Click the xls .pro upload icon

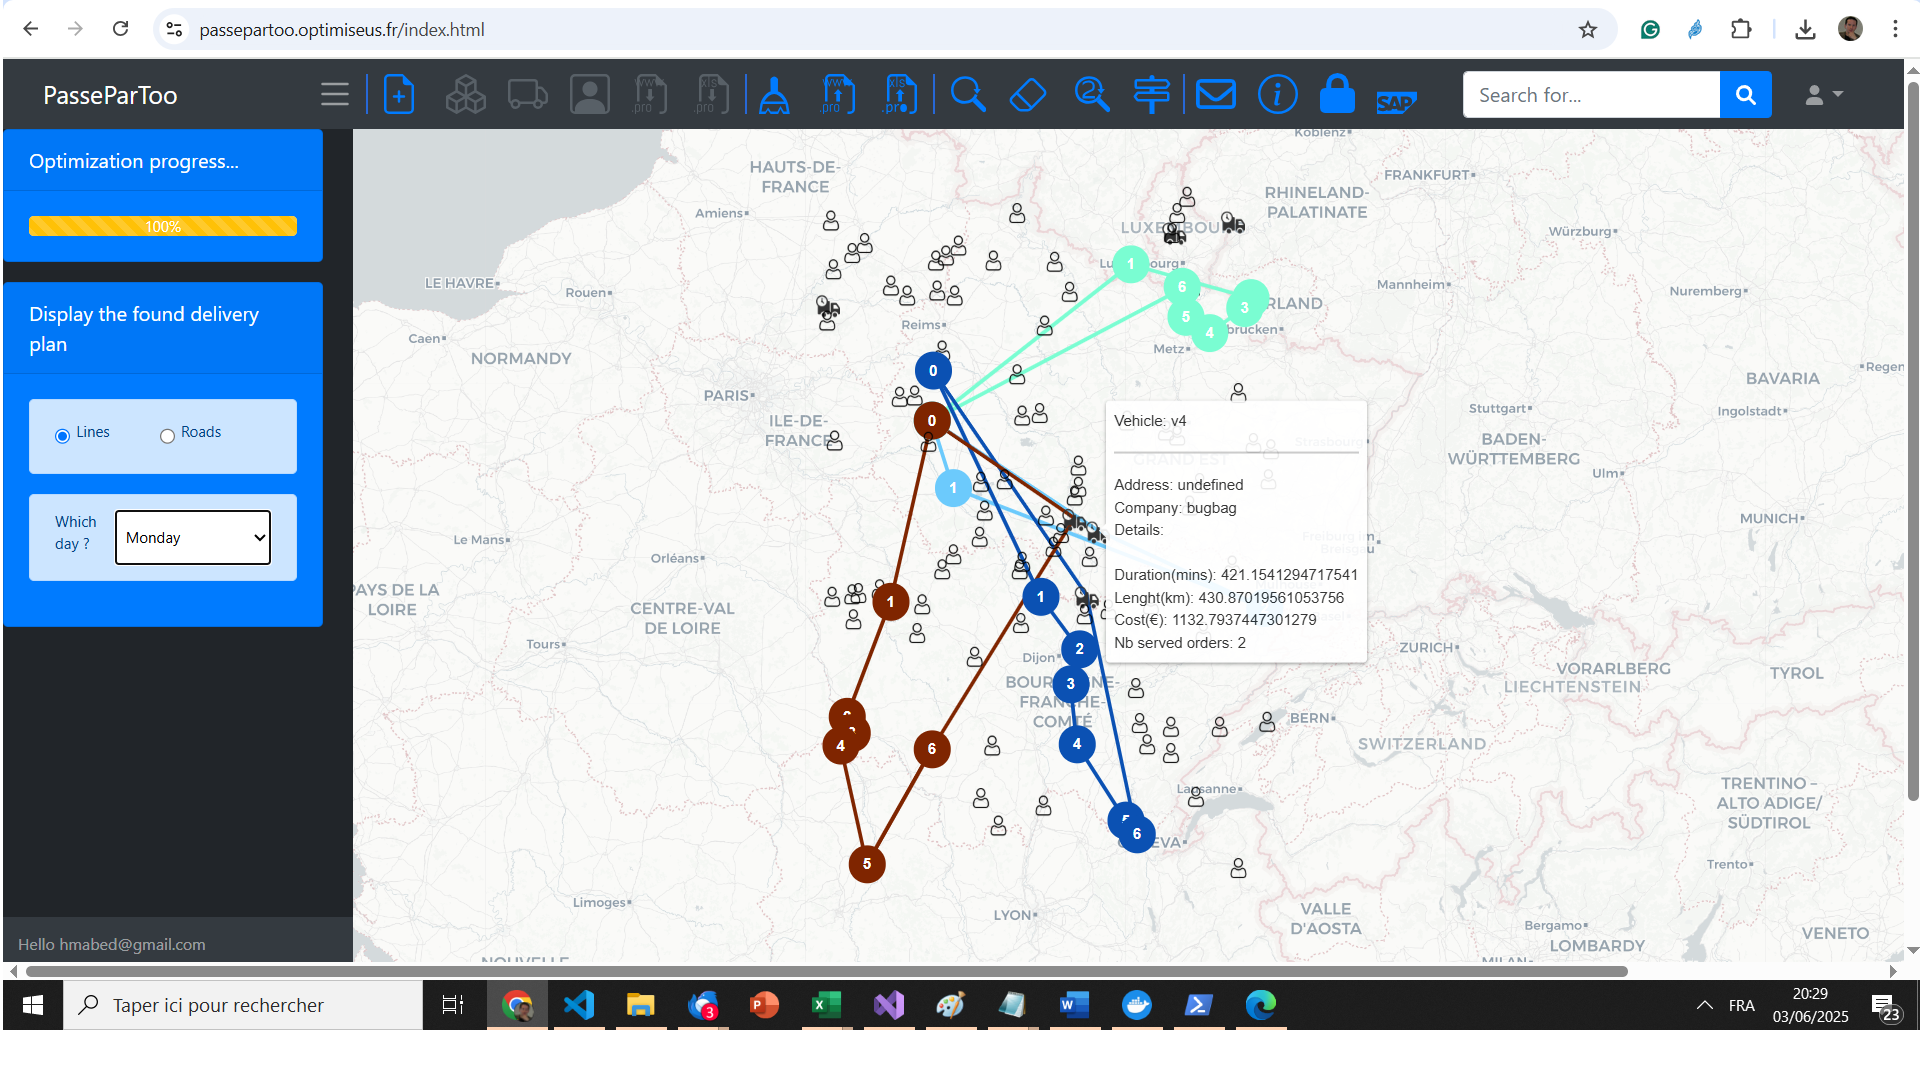point(901,95)
